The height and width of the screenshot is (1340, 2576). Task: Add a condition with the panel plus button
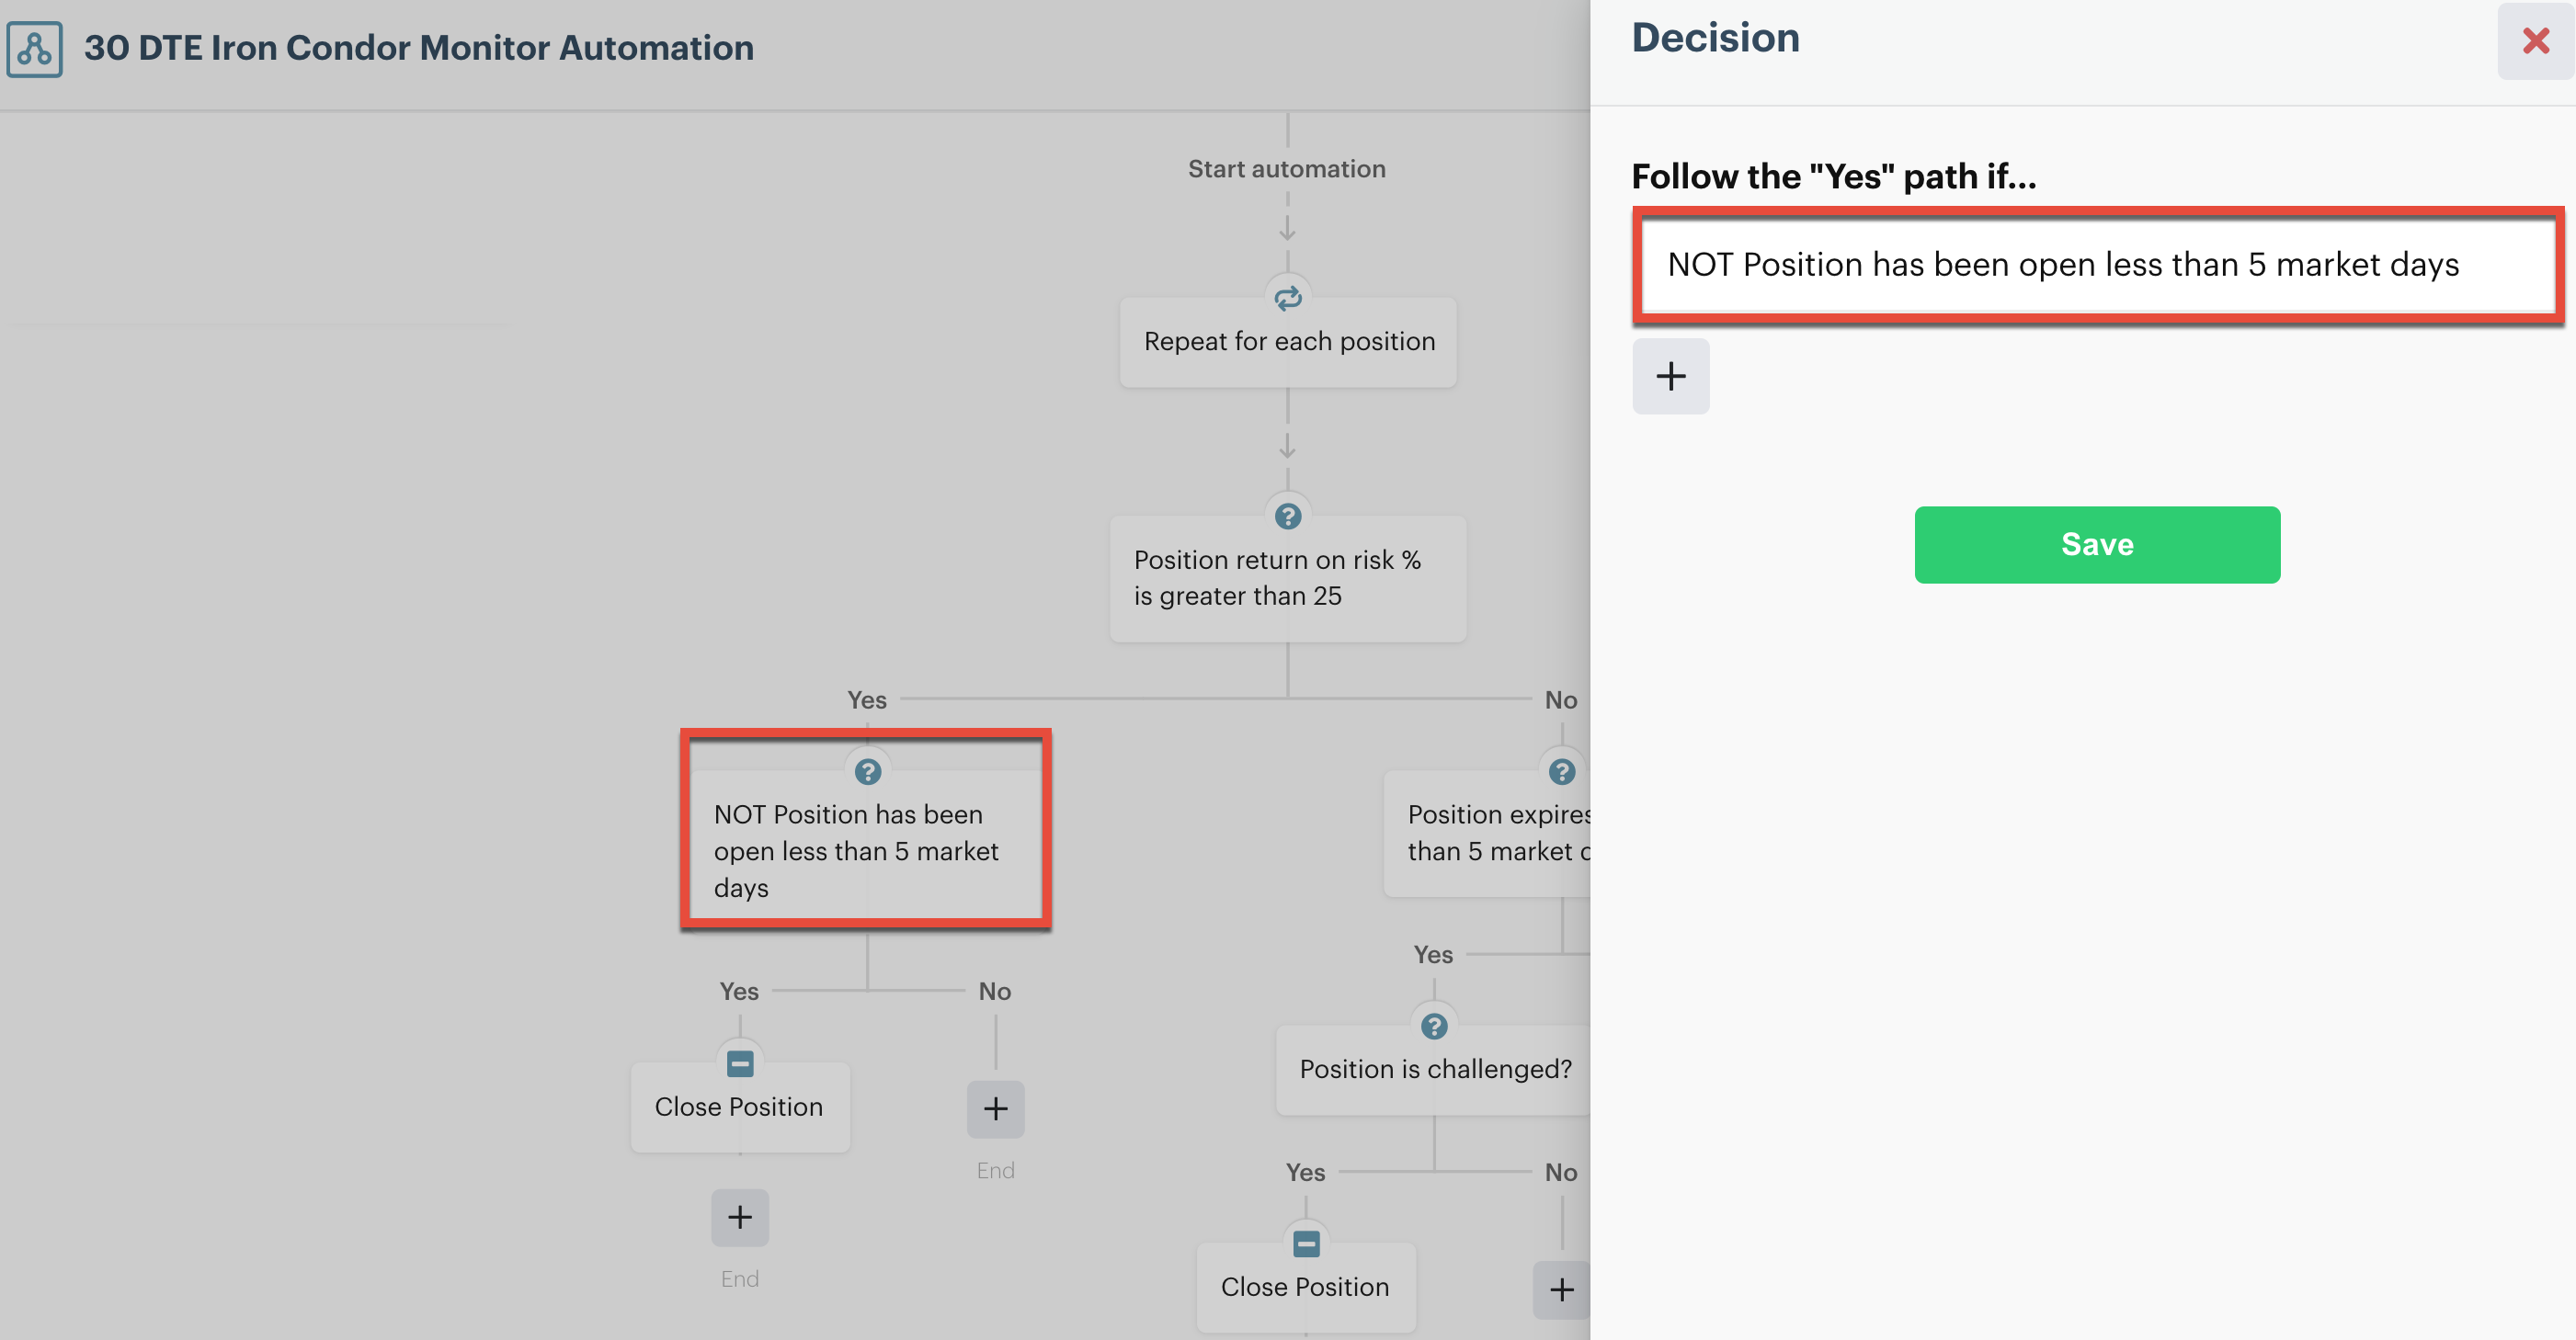[1670, 377]
